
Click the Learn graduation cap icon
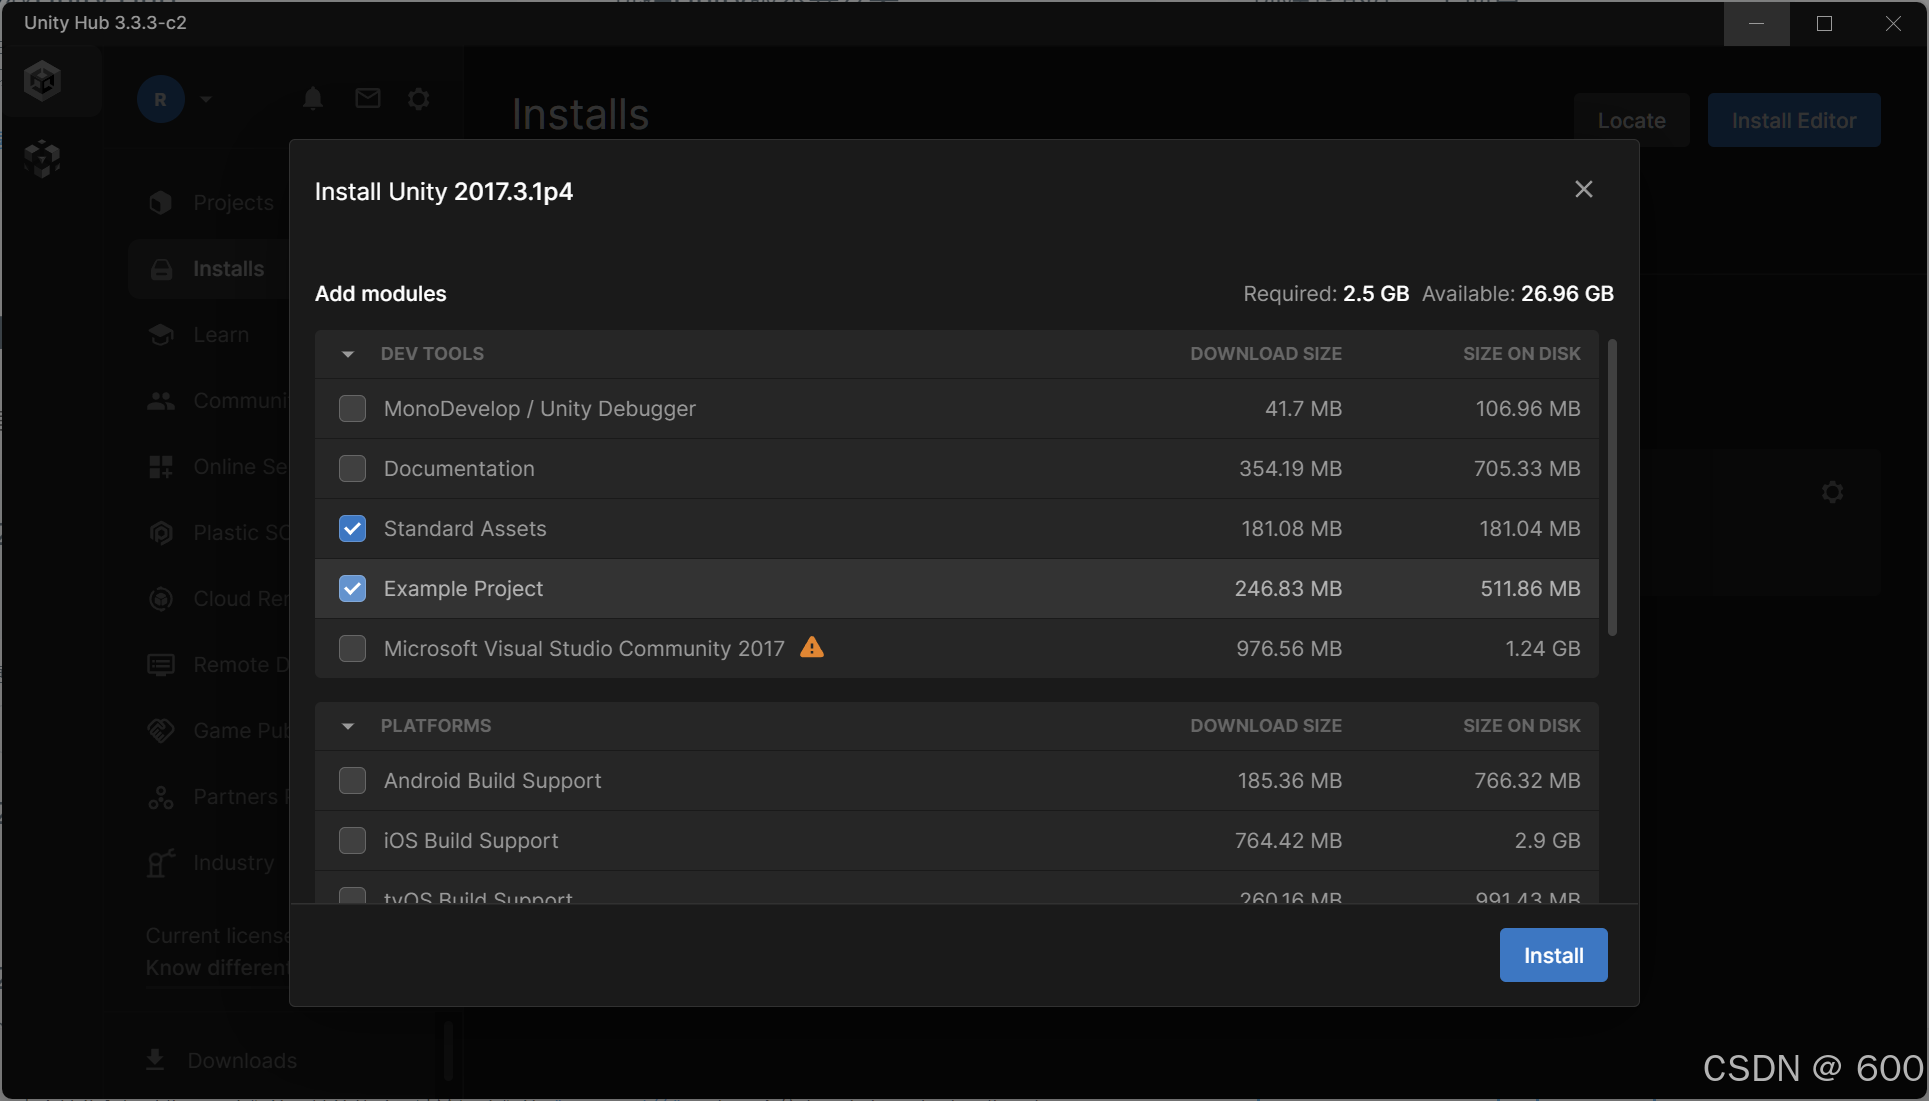pos(161,335)
